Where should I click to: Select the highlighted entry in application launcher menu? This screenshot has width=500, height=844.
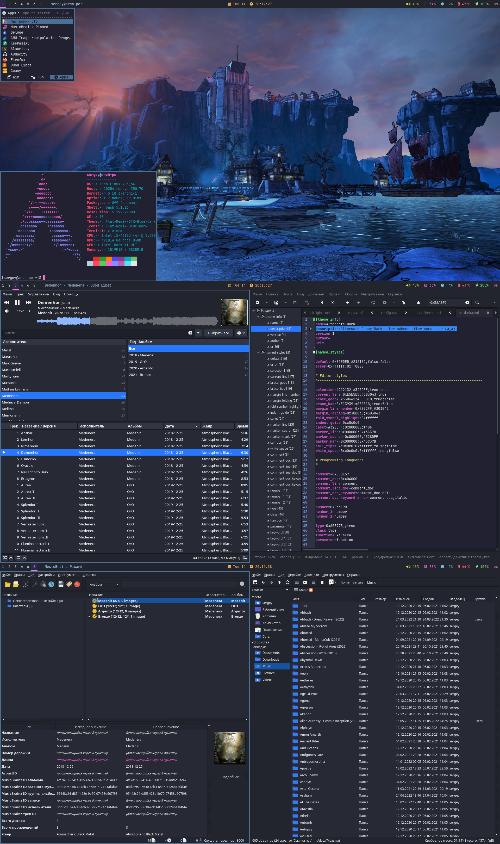coord(37,21)
